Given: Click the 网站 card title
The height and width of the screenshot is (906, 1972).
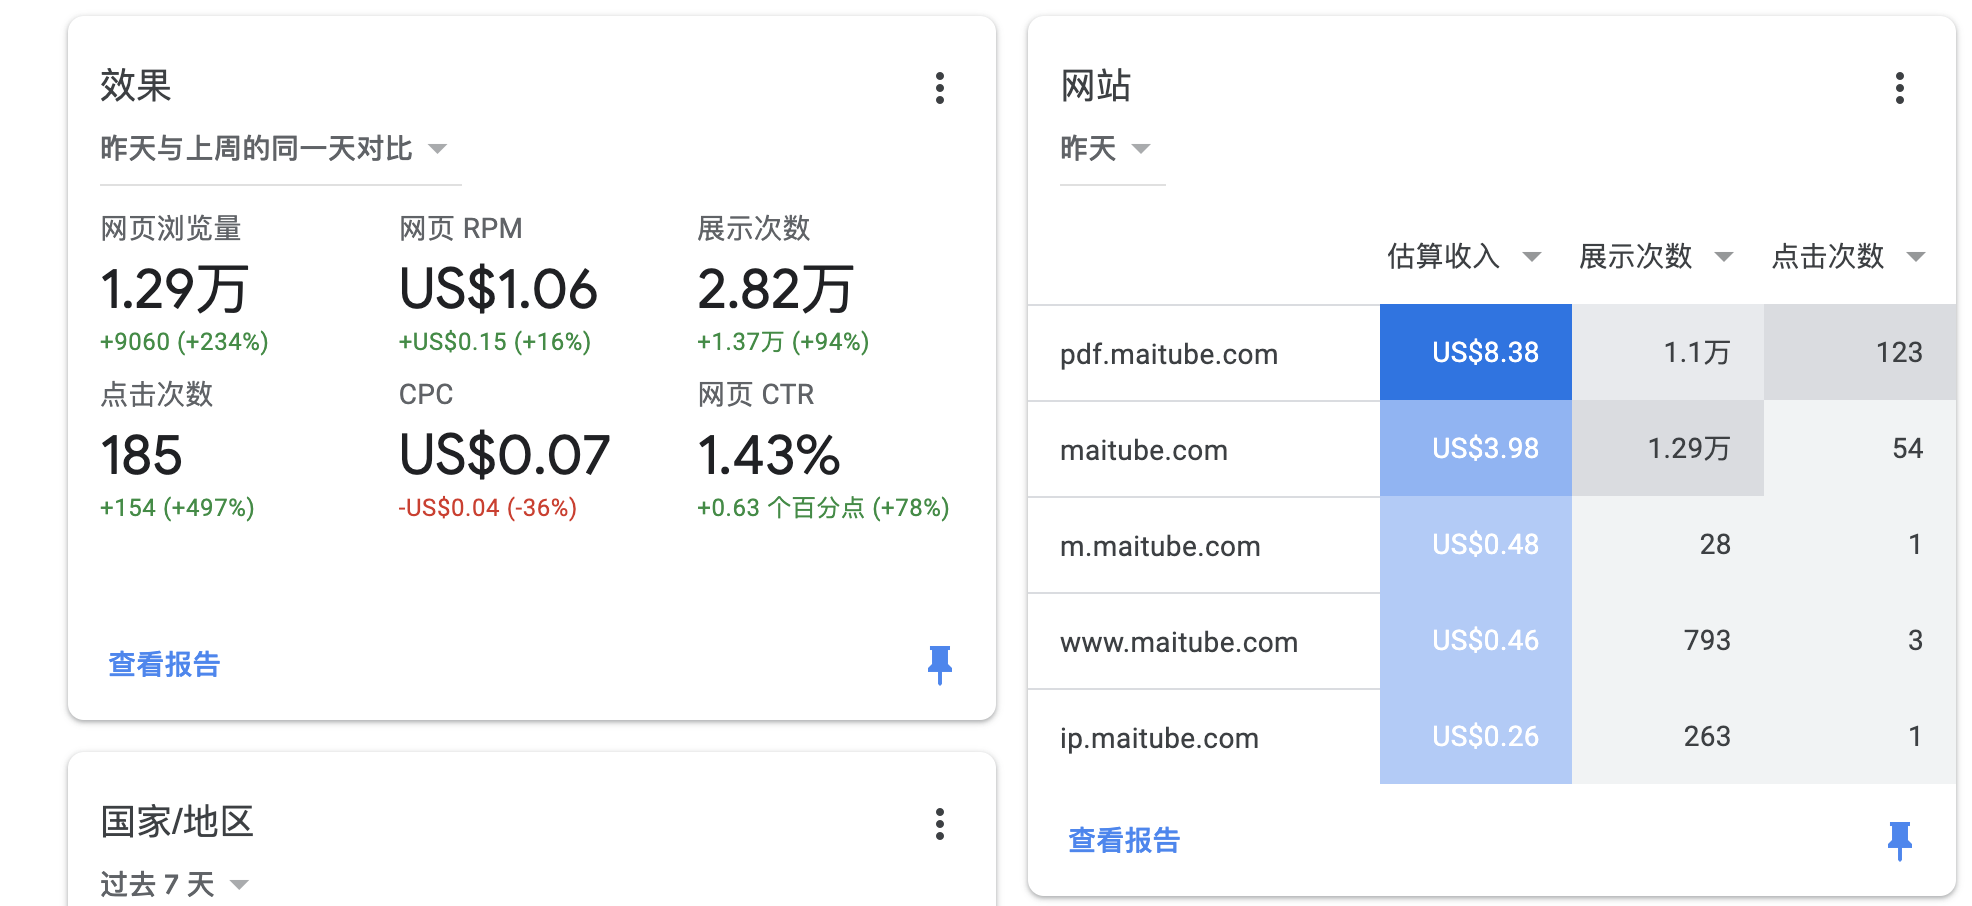Looking at the screenshot, I should (1096, 86).
